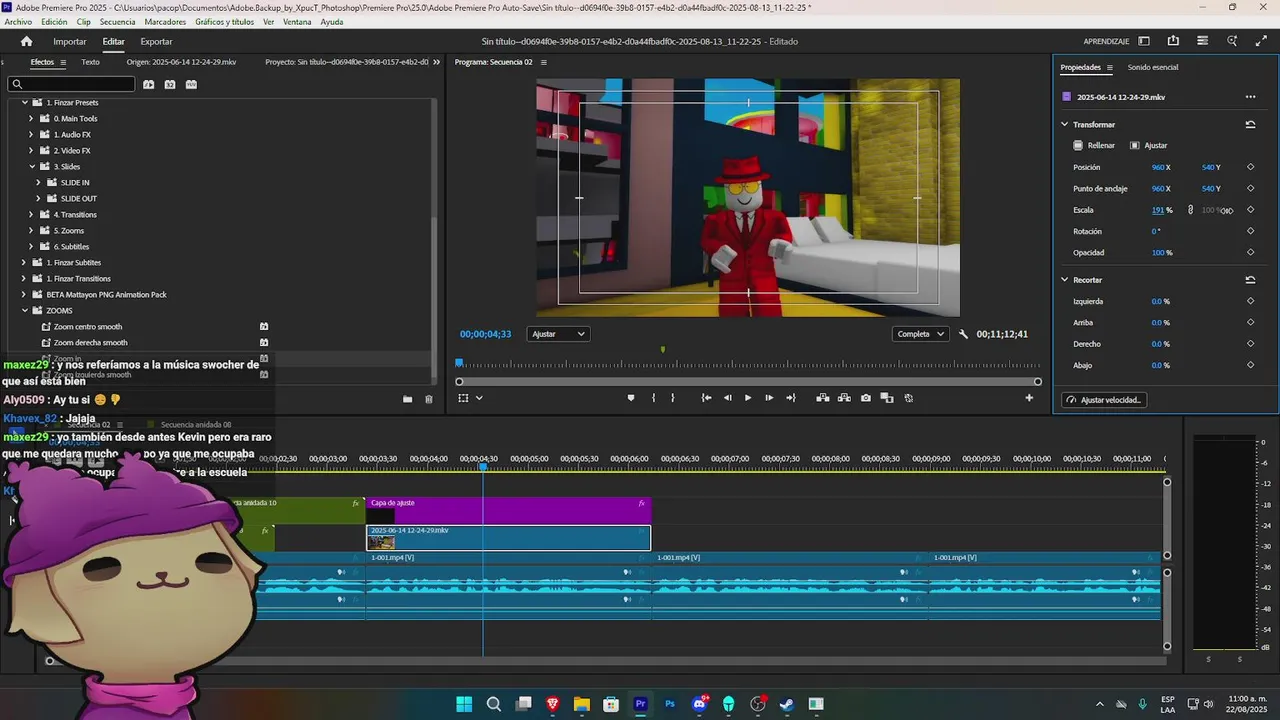Delete custom item trash icon in Effects

[x=429, y=399]
